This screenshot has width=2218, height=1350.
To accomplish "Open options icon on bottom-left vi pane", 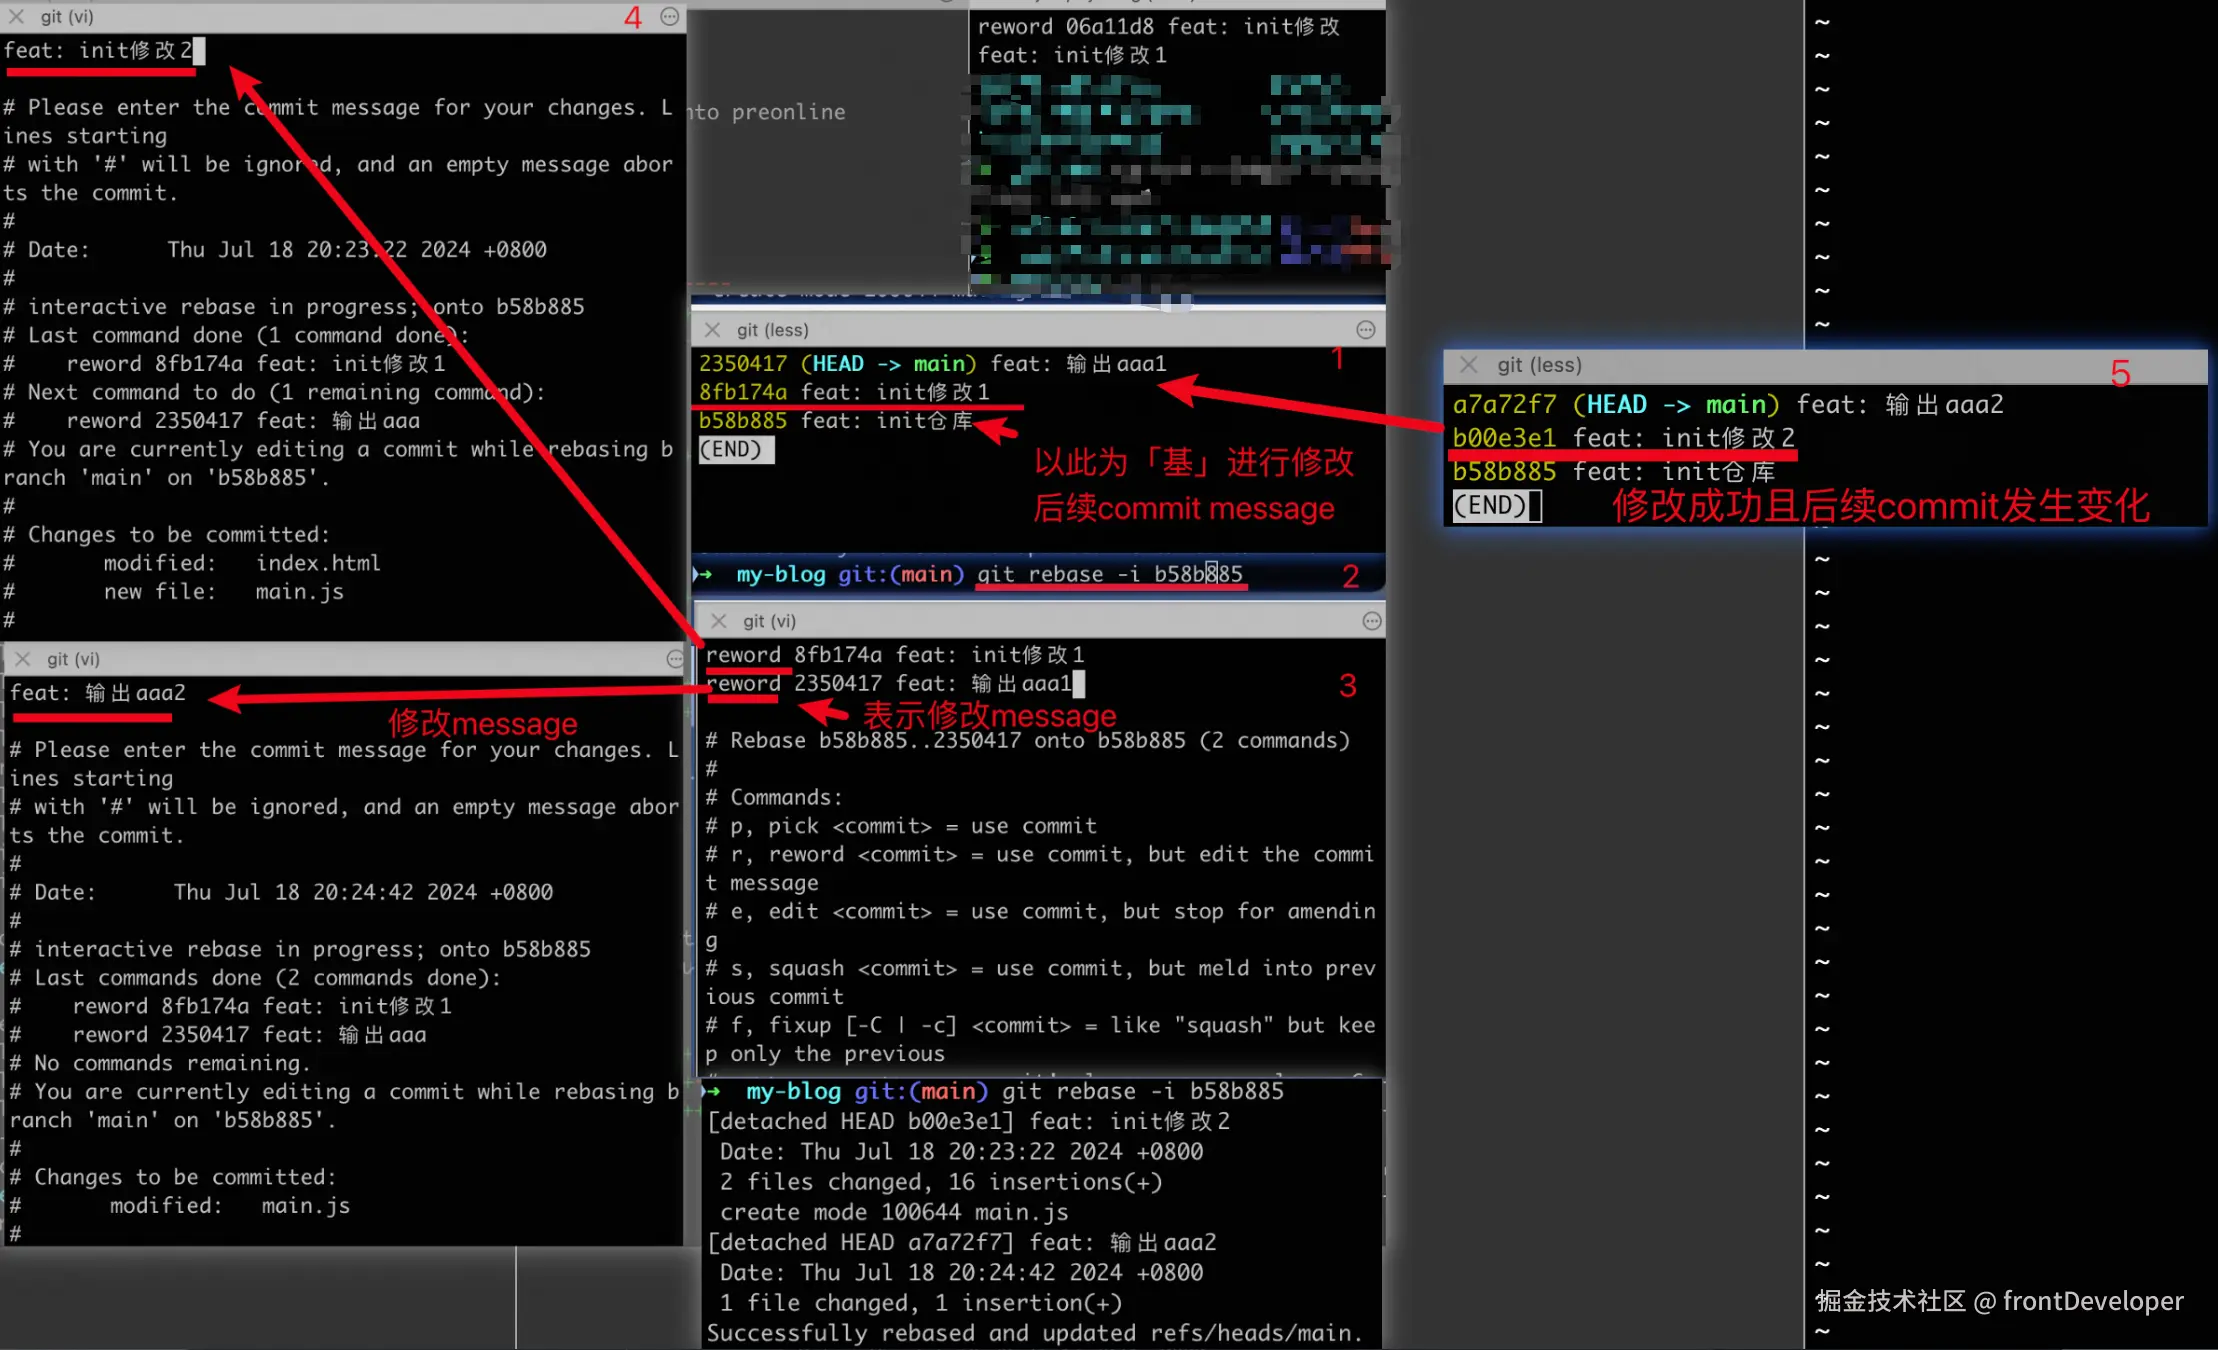I will pyautogui.click(x=675, y=659).
